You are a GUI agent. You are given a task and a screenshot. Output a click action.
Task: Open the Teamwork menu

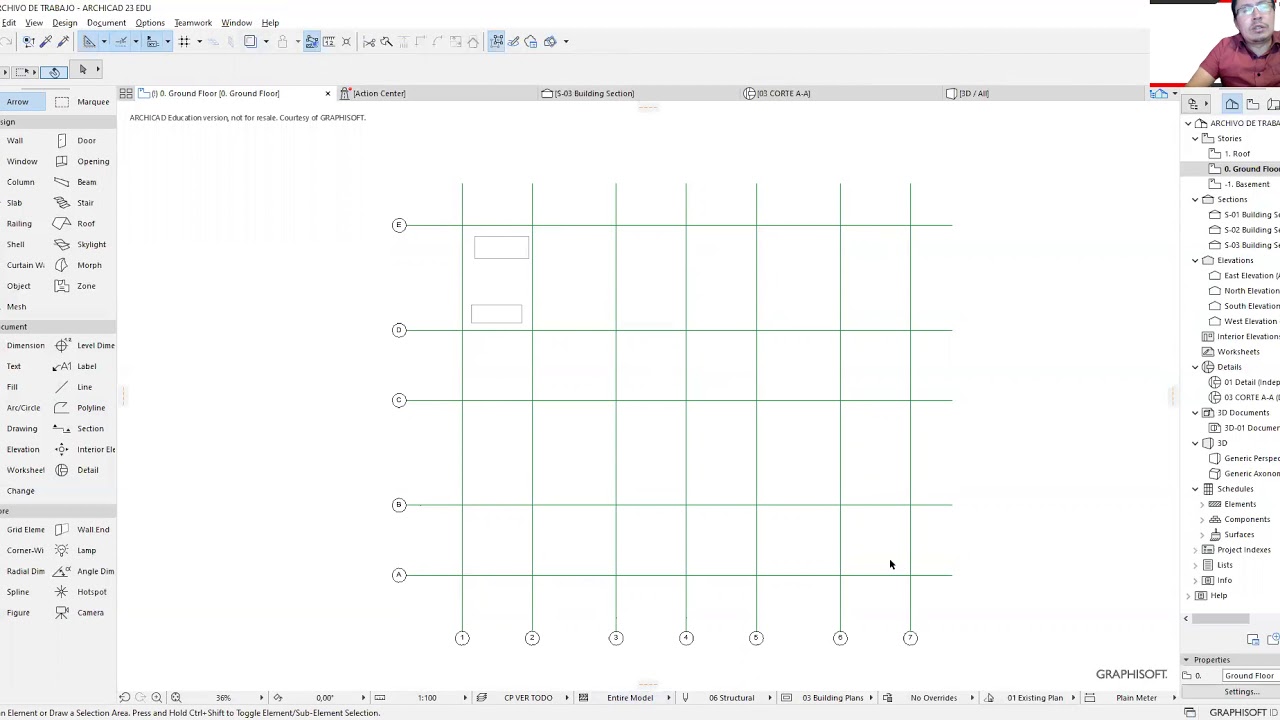193,22
